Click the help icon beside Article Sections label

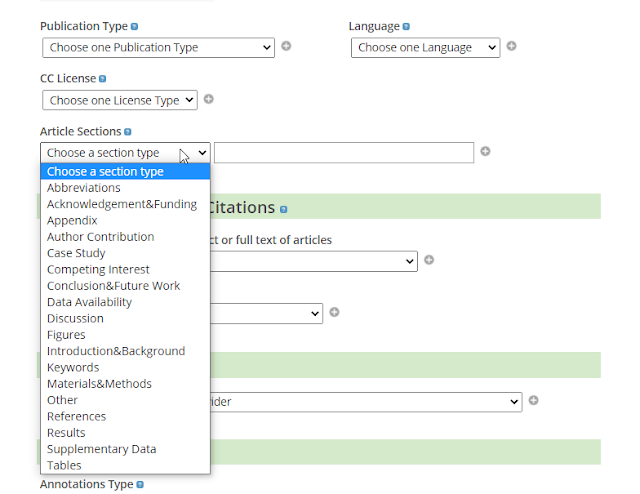point(128,132)
